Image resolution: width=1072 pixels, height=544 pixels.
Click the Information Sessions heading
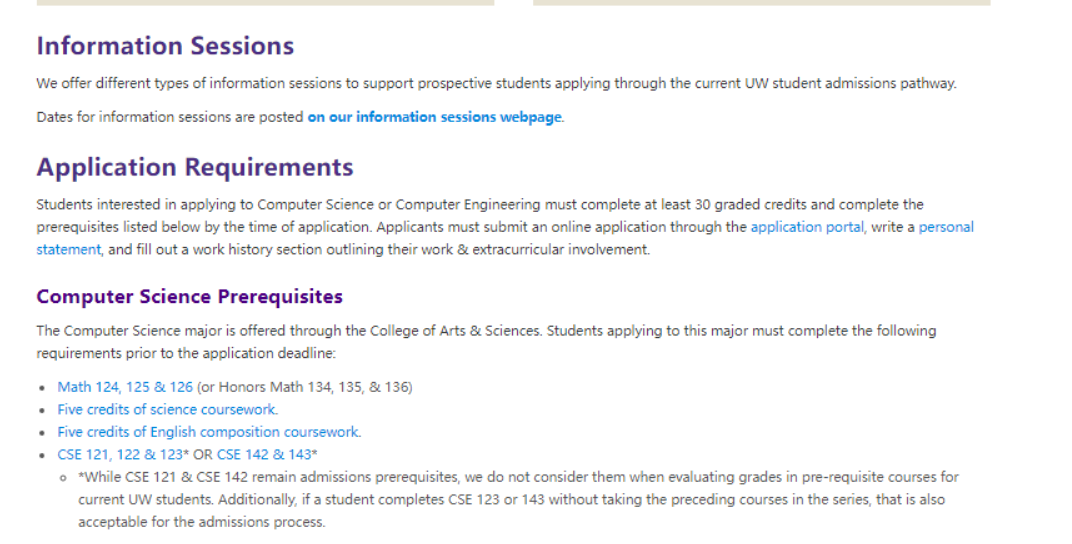(165, 46)
